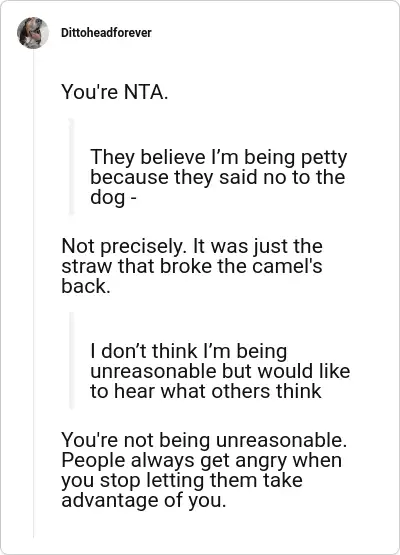Select the quote "I don't think I'm being unreasonable"
The width and height of the screenshot is (400, 555).
[220, 371]
